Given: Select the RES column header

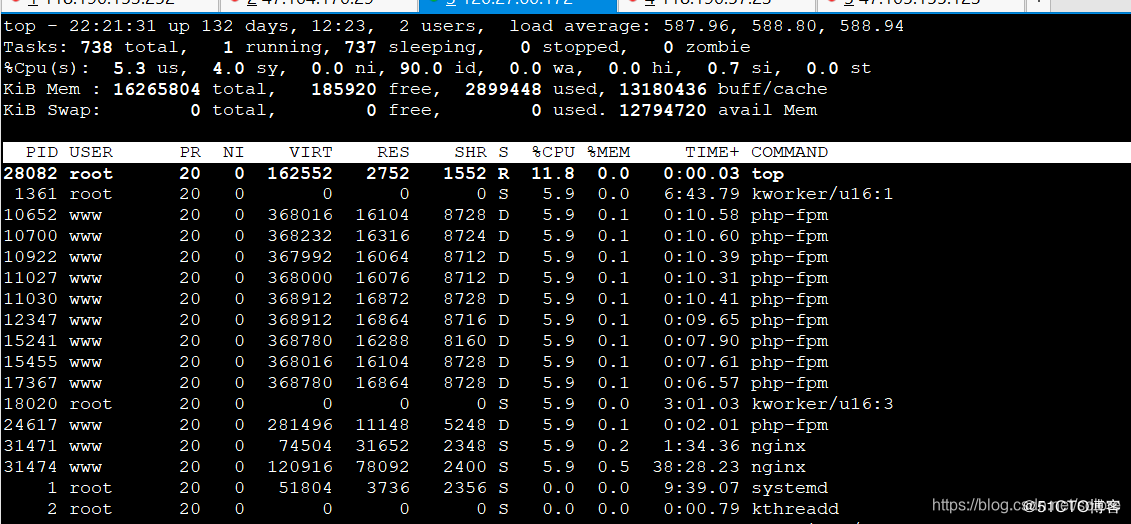Looking at the screenshot, I should [393, 152].
